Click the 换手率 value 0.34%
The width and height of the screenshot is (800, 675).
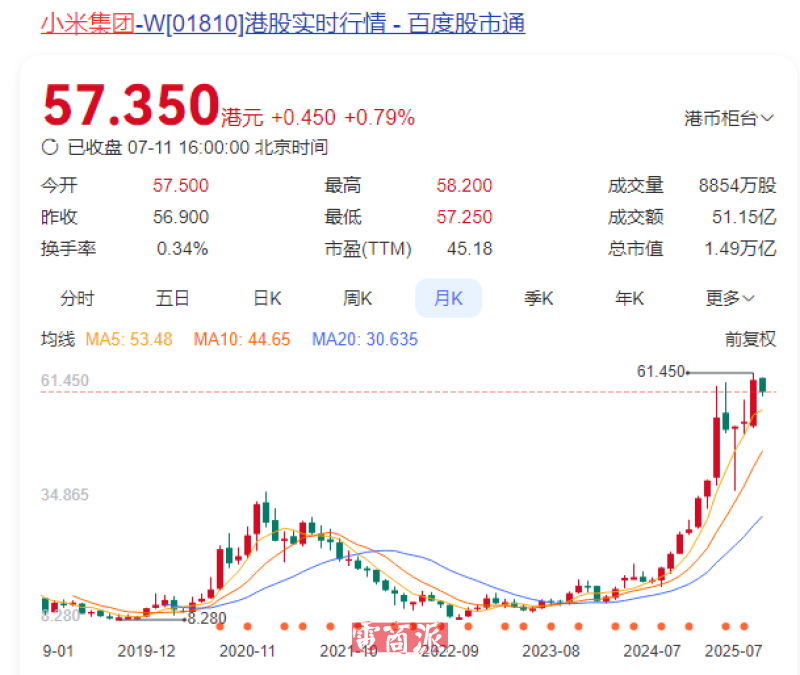182,248
